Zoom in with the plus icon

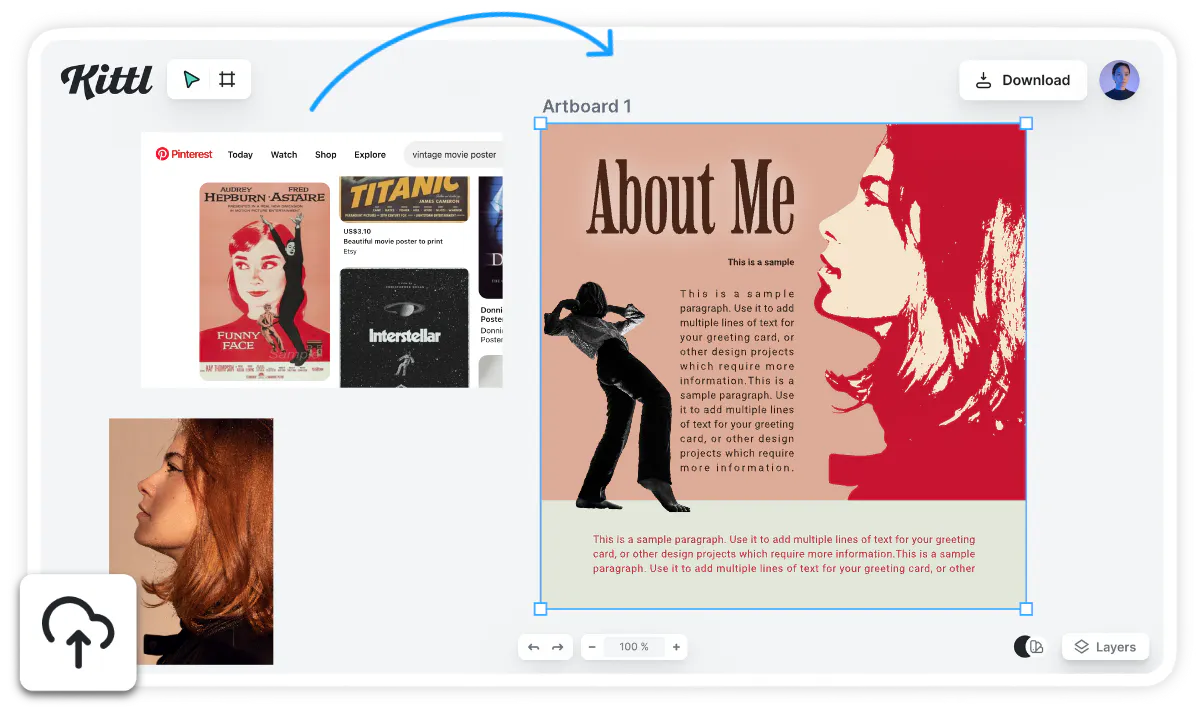point(676,647)
